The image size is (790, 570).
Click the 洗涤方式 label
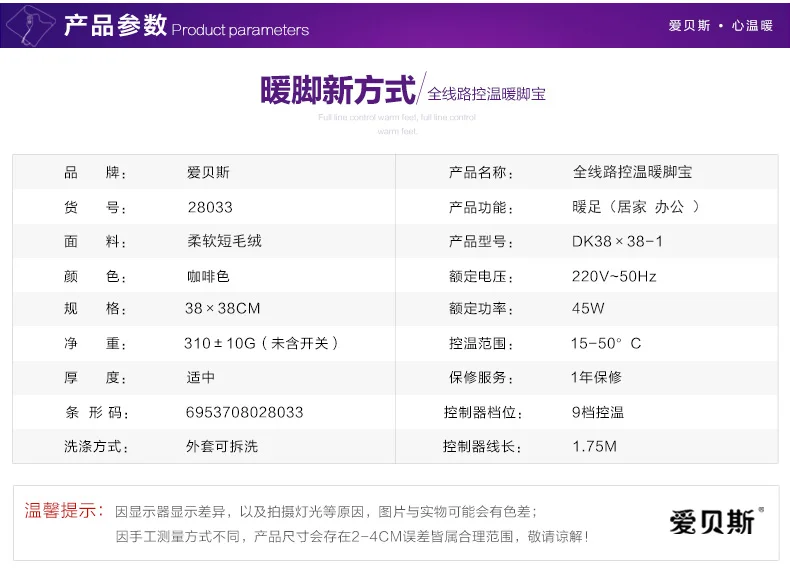[96, 446]
